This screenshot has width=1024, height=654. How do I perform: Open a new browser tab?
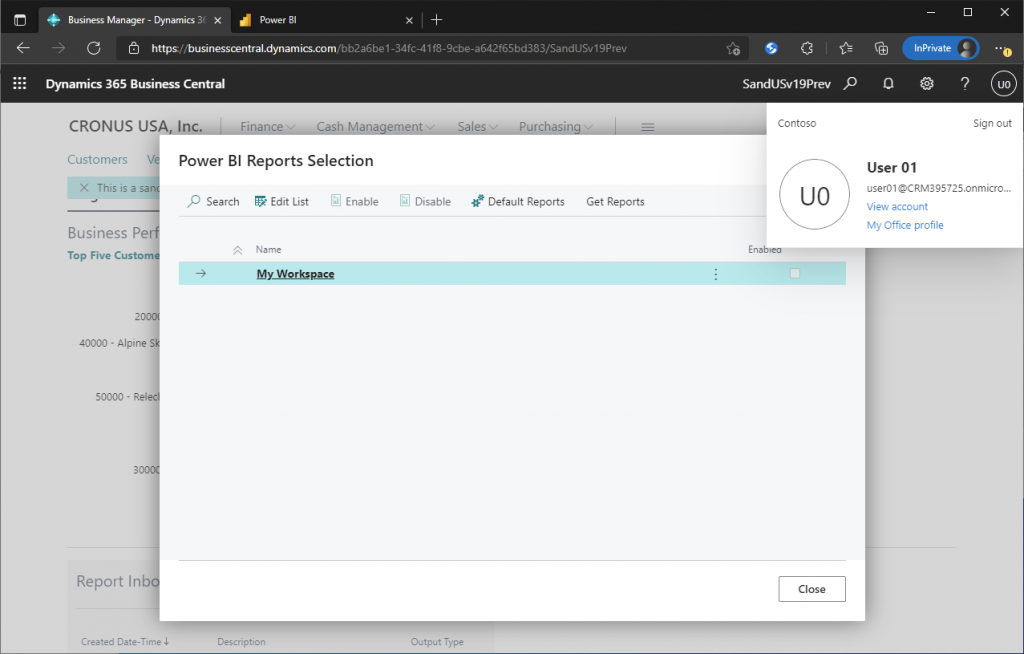(437, 20)
